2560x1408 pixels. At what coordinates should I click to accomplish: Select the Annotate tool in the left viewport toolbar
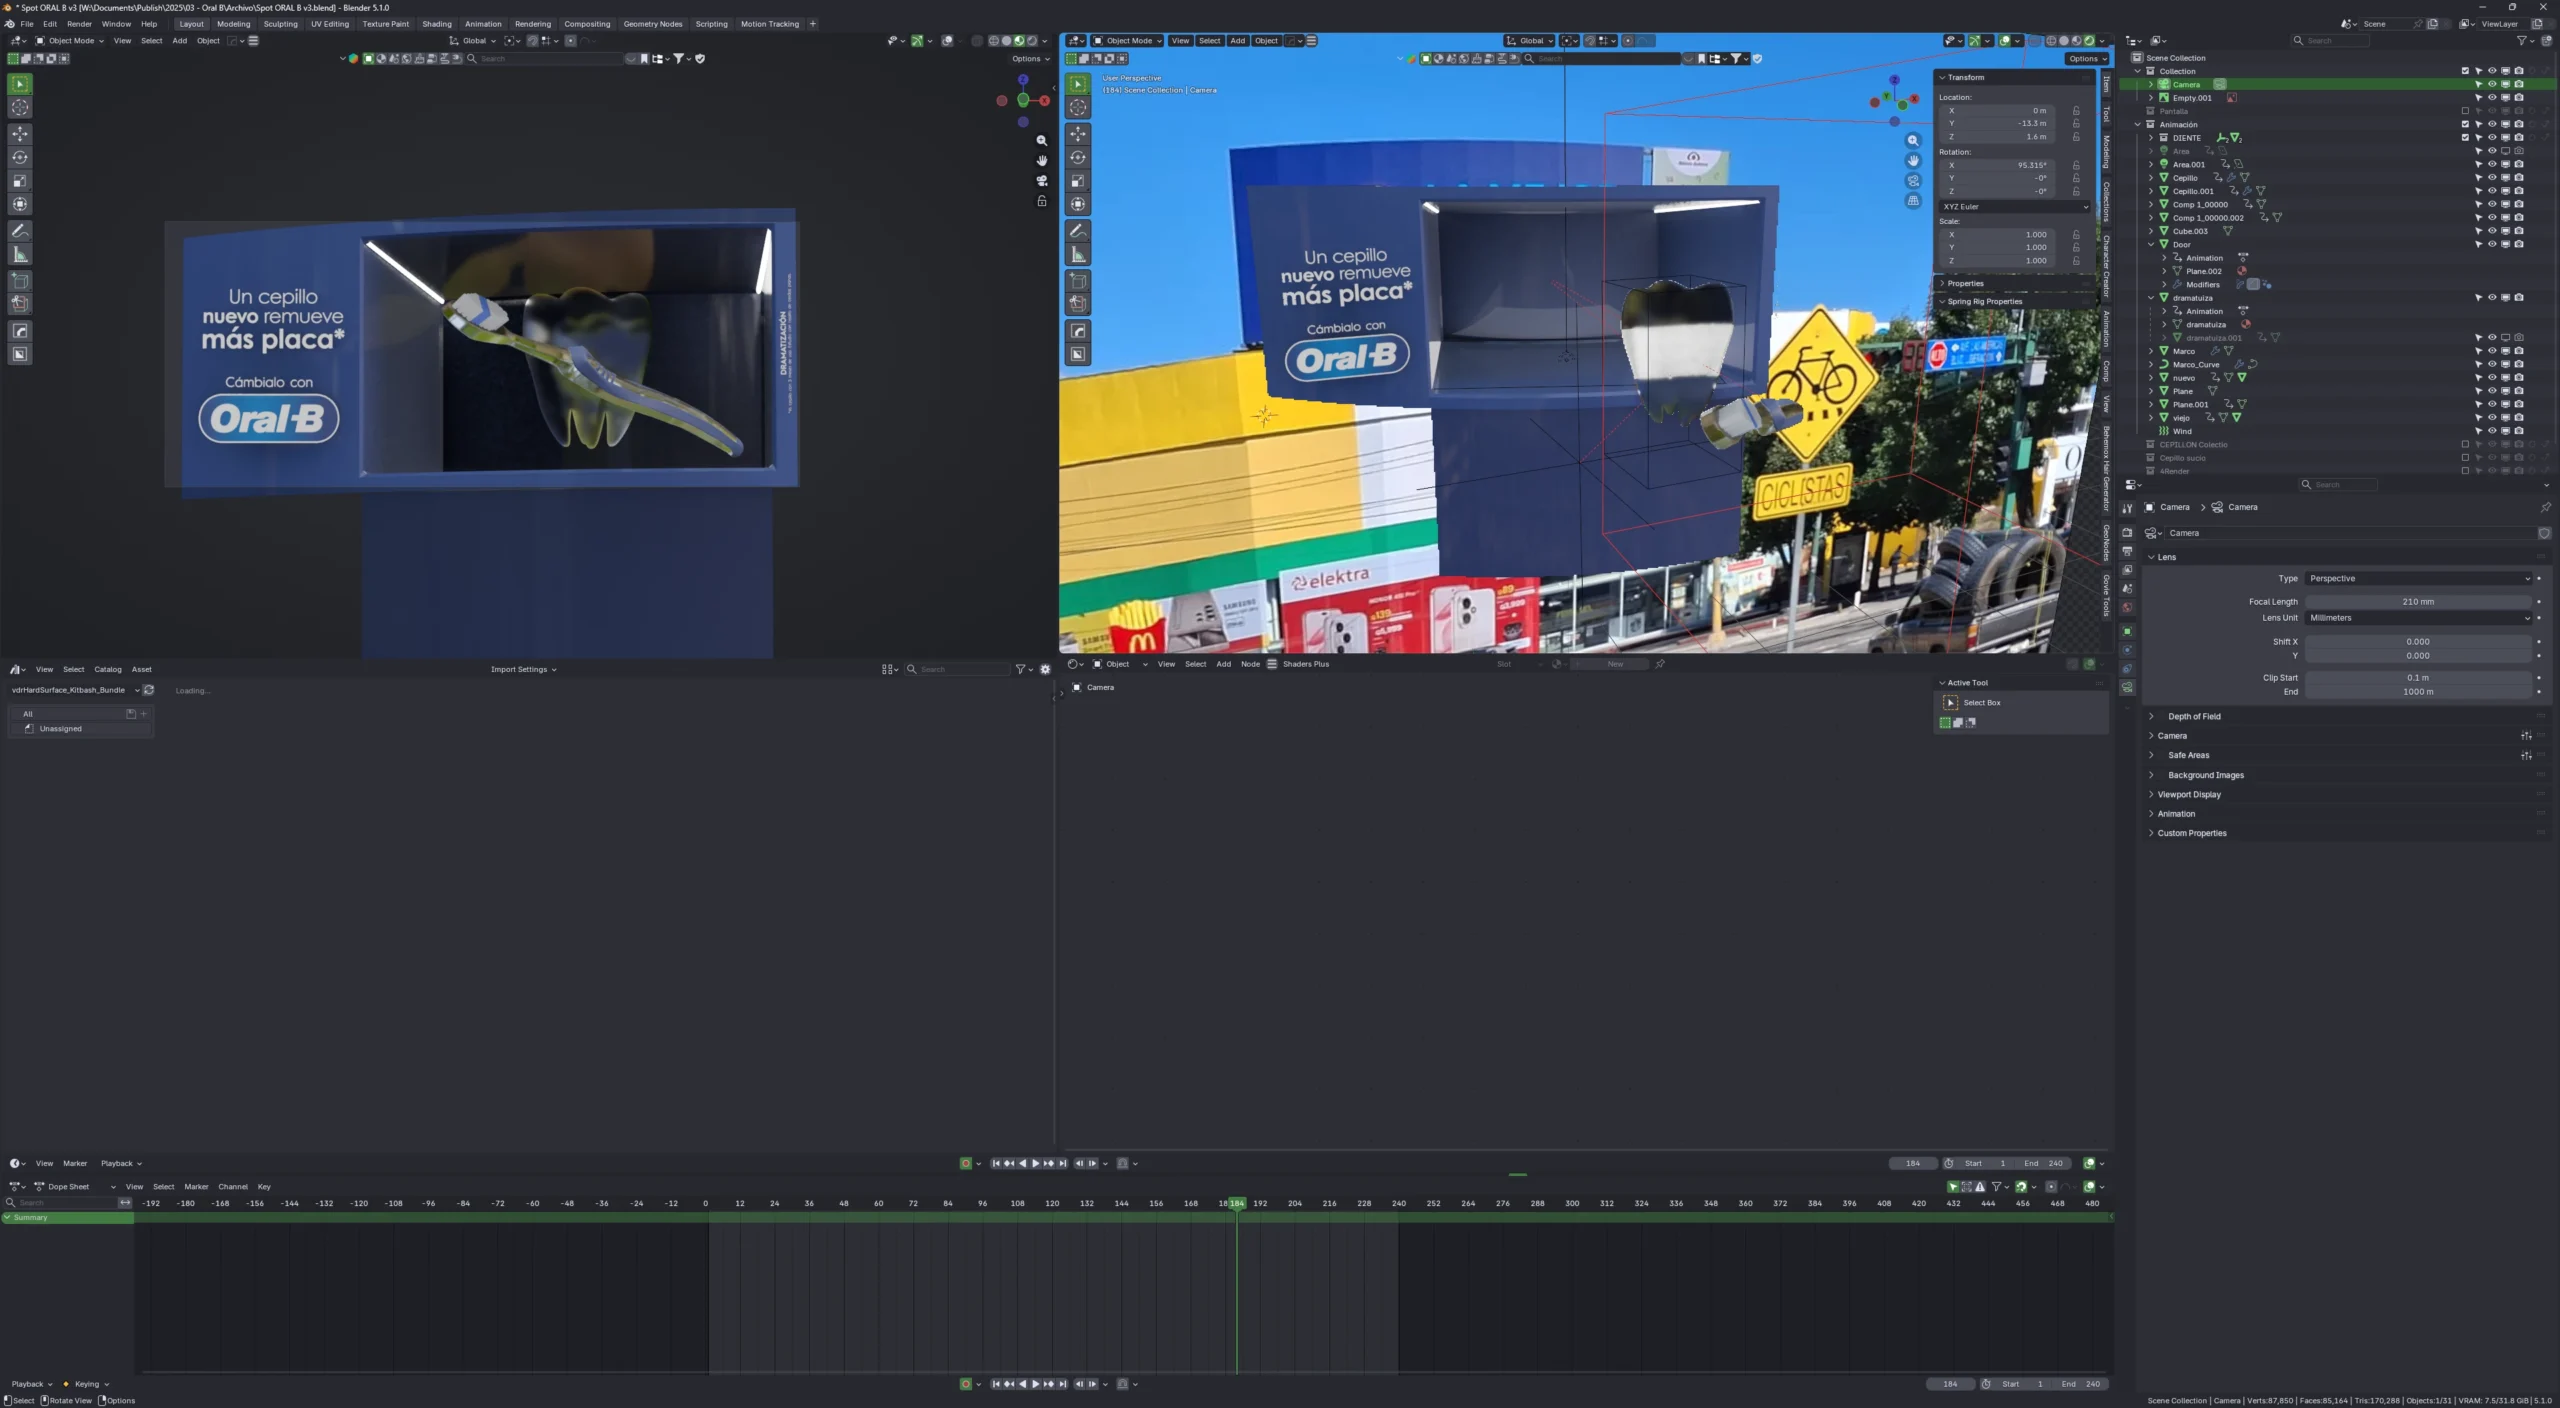[x=20, y=231]
